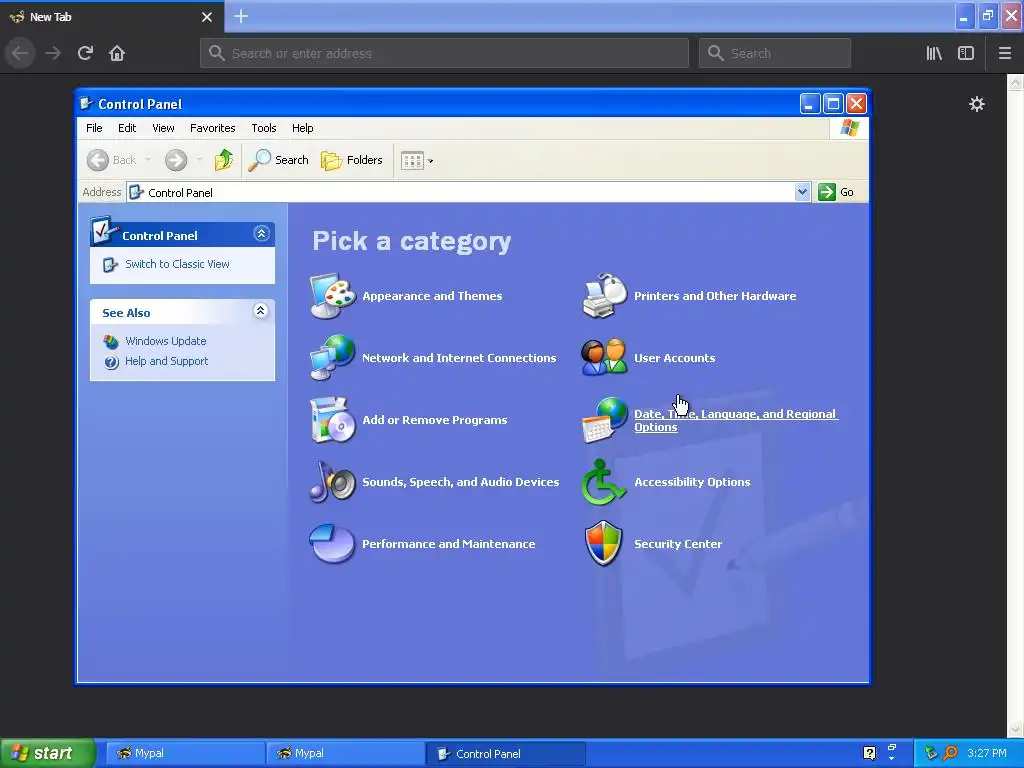Click the taskbar clock 3:27 PM

point(987,753)
